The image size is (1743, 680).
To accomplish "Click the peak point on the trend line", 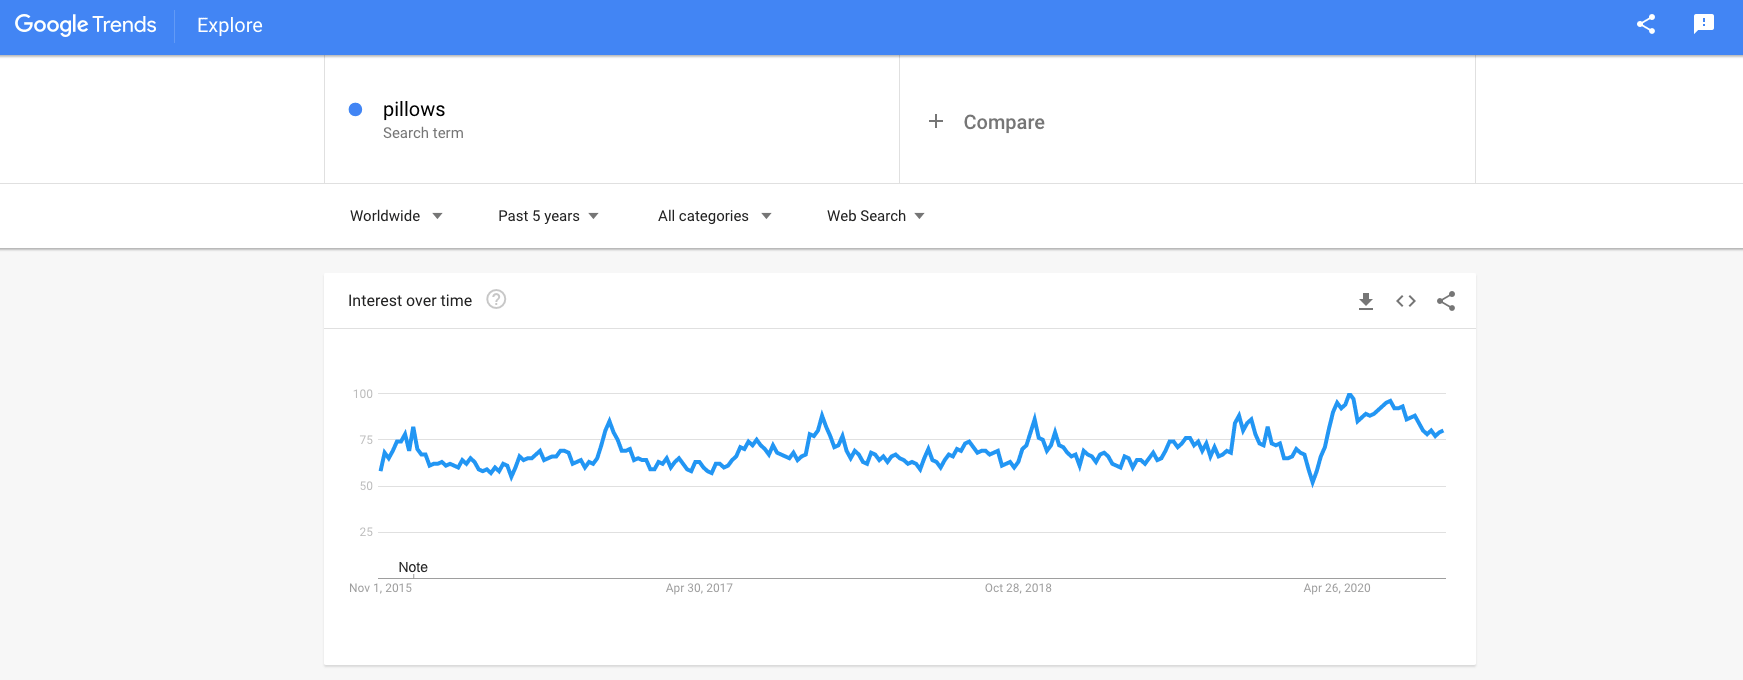I will point(1350,395).
